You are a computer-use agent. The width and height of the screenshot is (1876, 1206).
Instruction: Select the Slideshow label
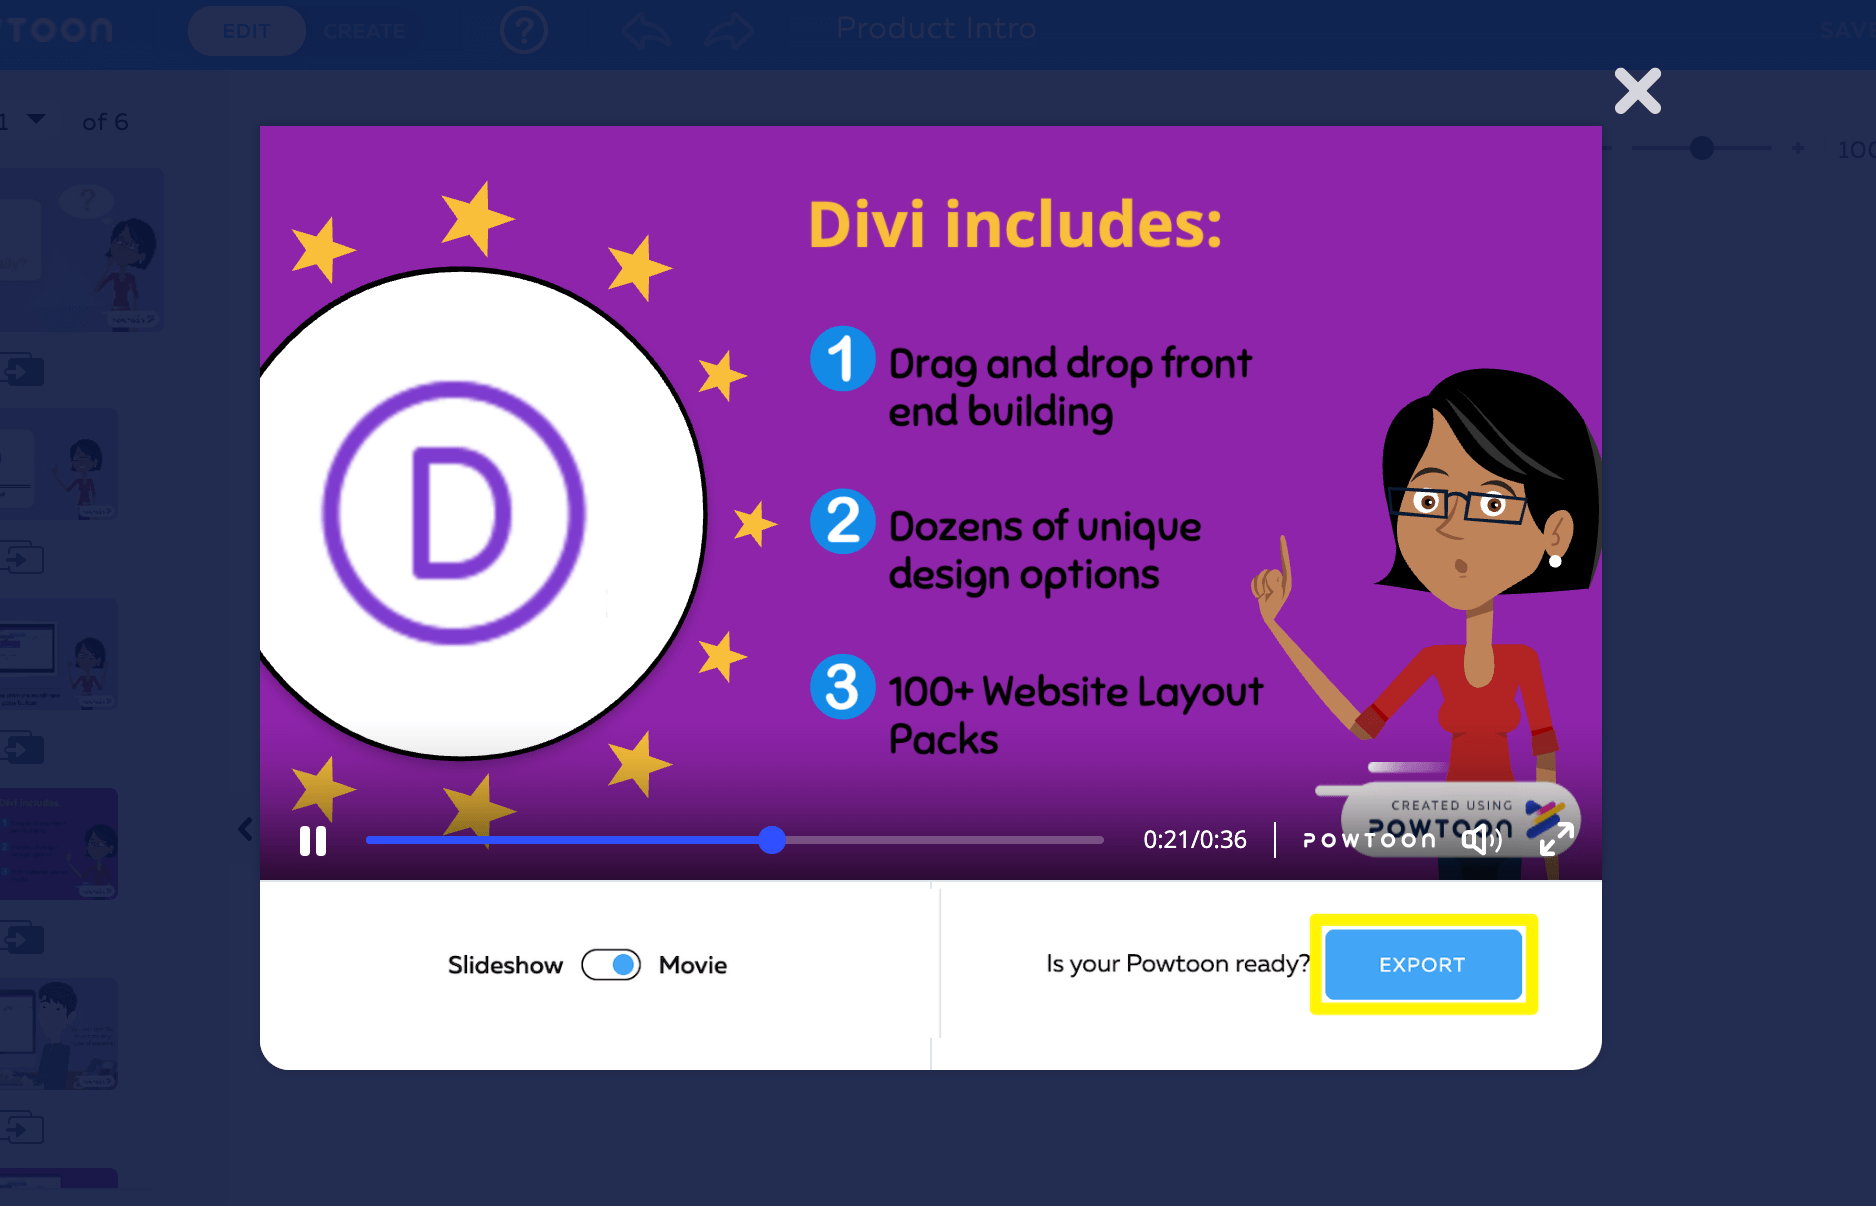pyautogui.click(x=505, y=965)
